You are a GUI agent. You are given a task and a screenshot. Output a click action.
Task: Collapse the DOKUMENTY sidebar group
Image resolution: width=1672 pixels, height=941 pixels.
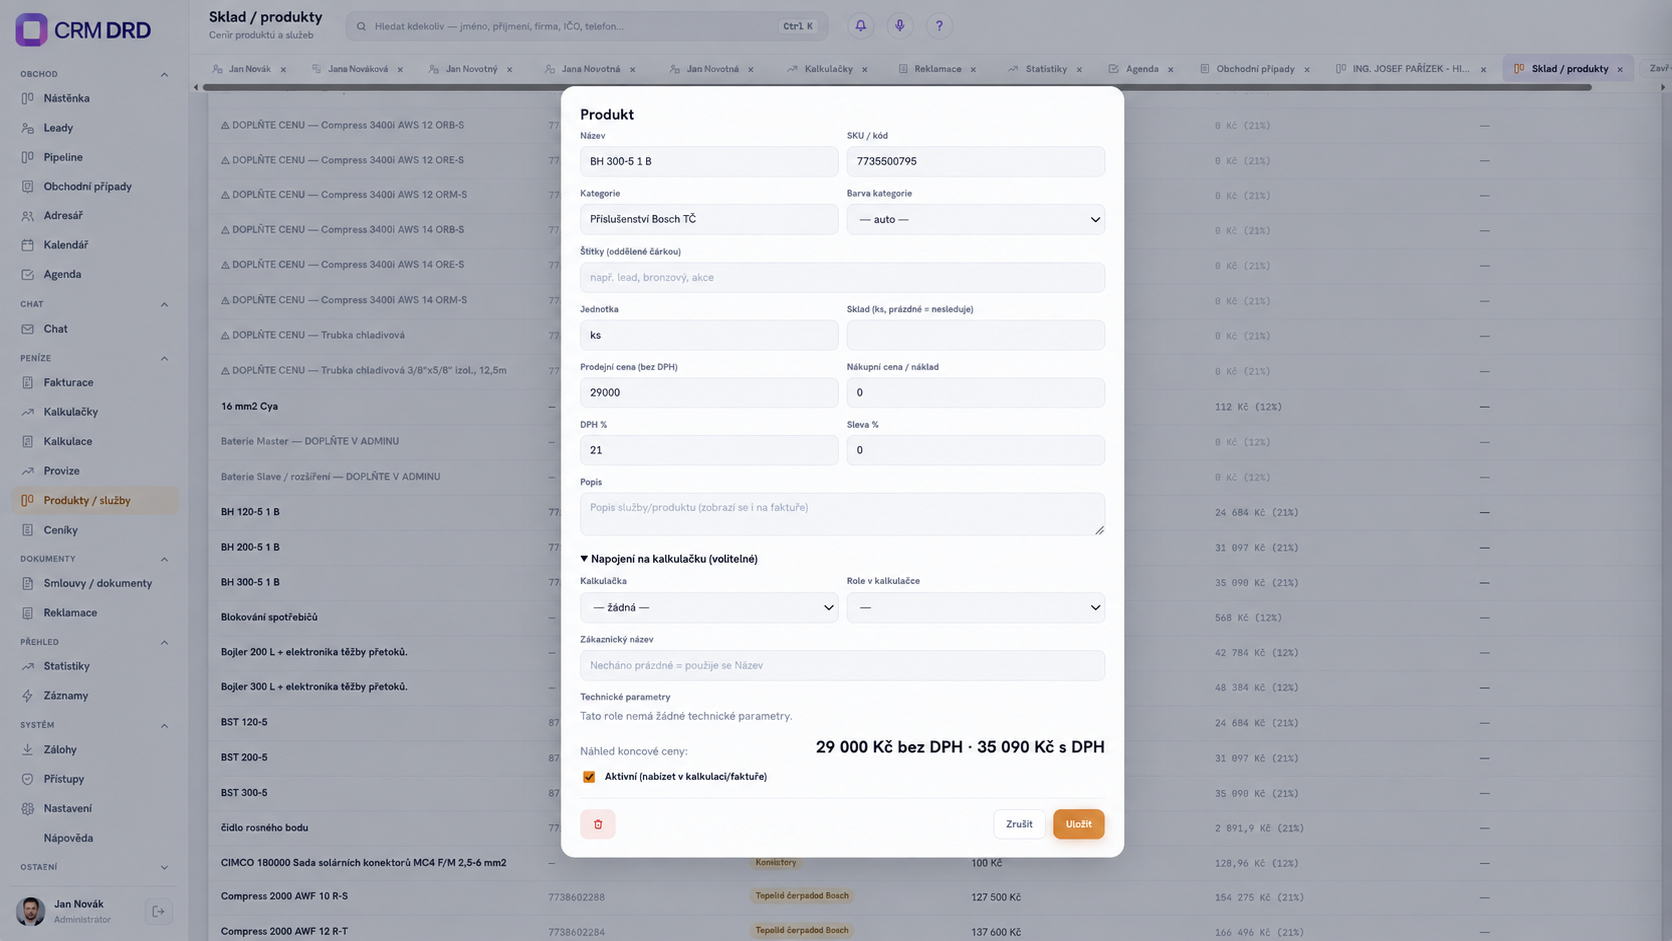164,559
